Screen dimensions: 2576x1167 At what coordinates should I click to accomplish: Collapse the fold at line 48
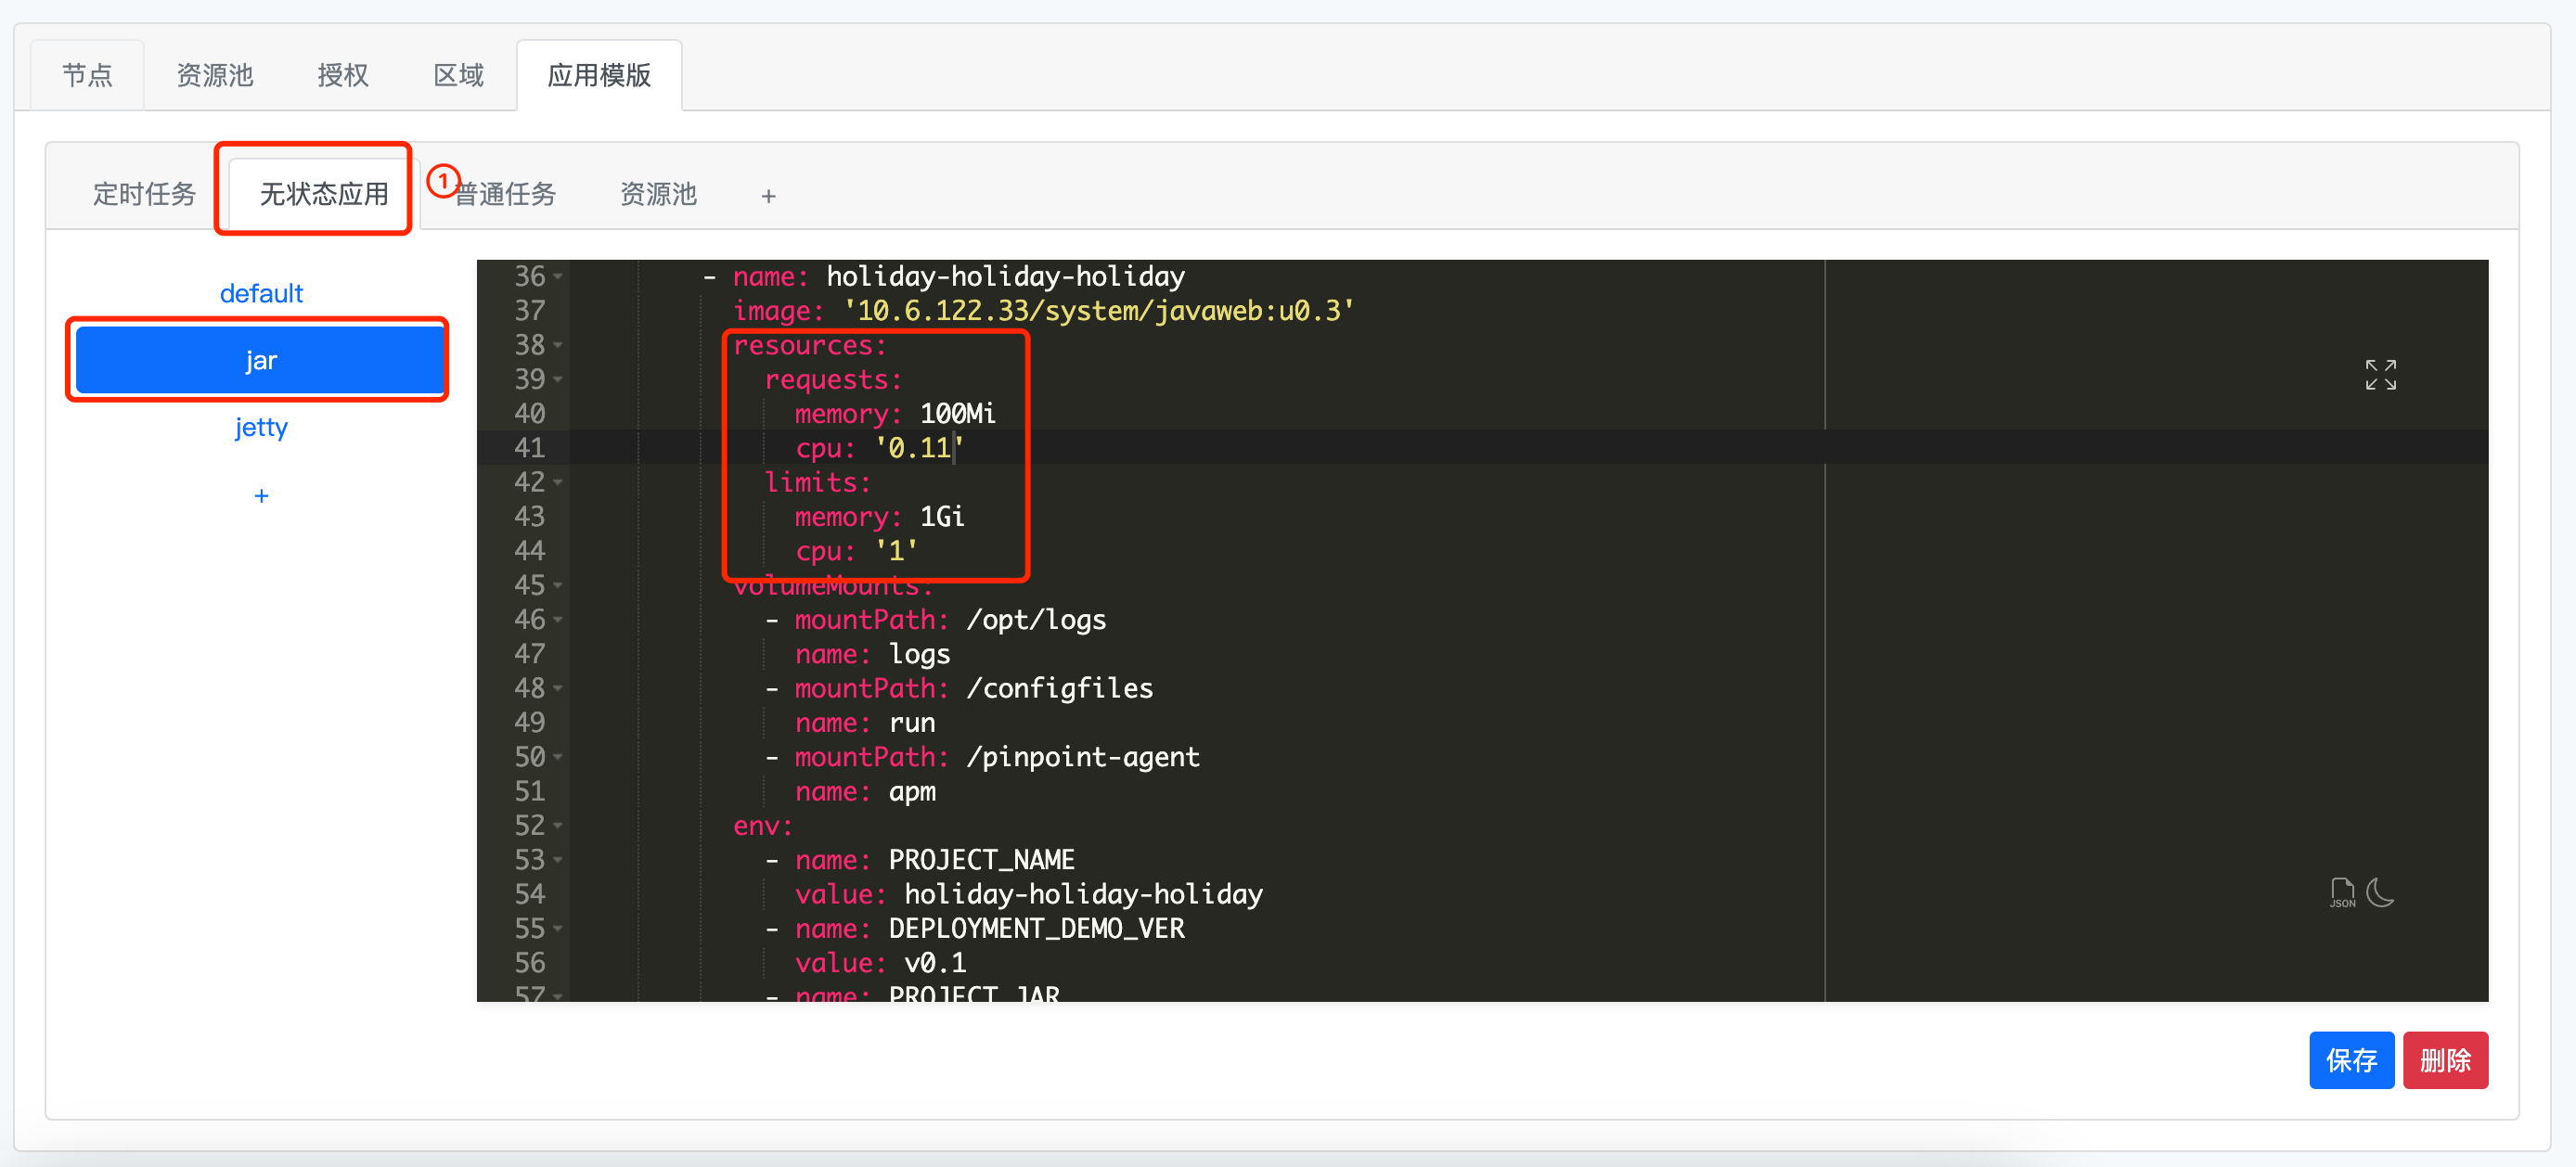coord(558,689)
